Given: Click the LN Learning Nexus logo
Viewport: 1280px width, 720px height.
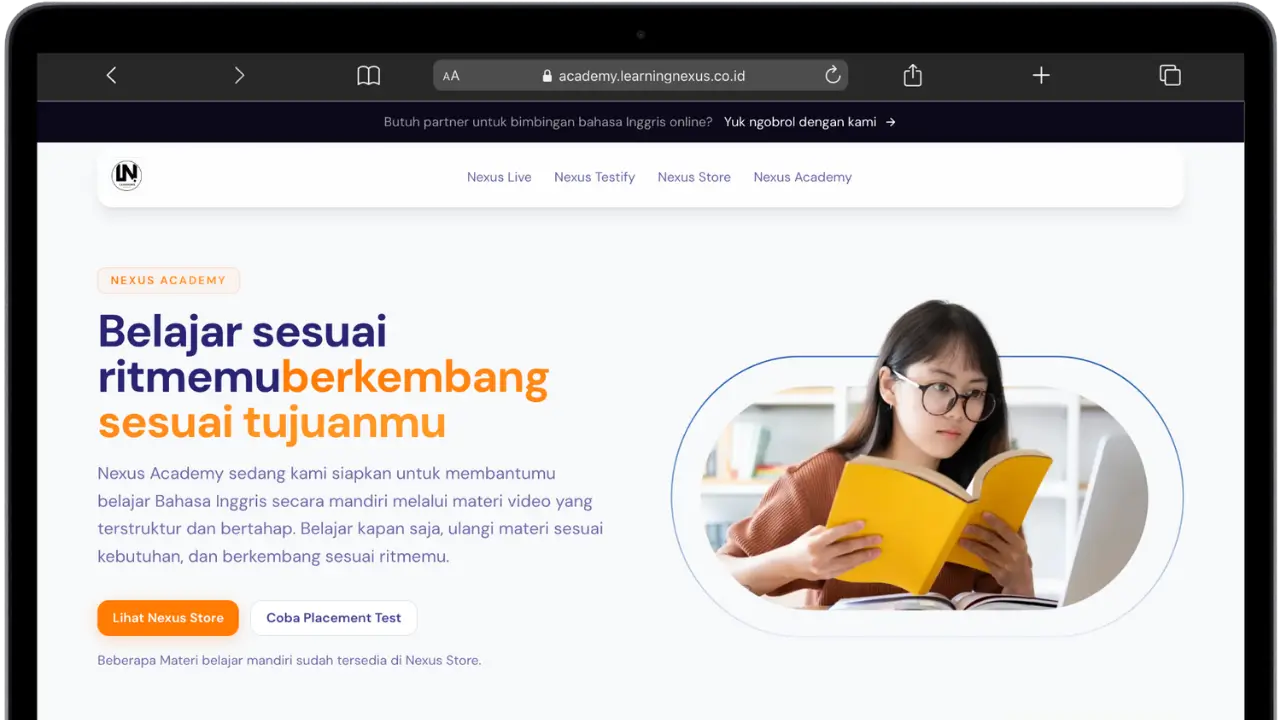Looking at the screenshot, I should 126,176.
